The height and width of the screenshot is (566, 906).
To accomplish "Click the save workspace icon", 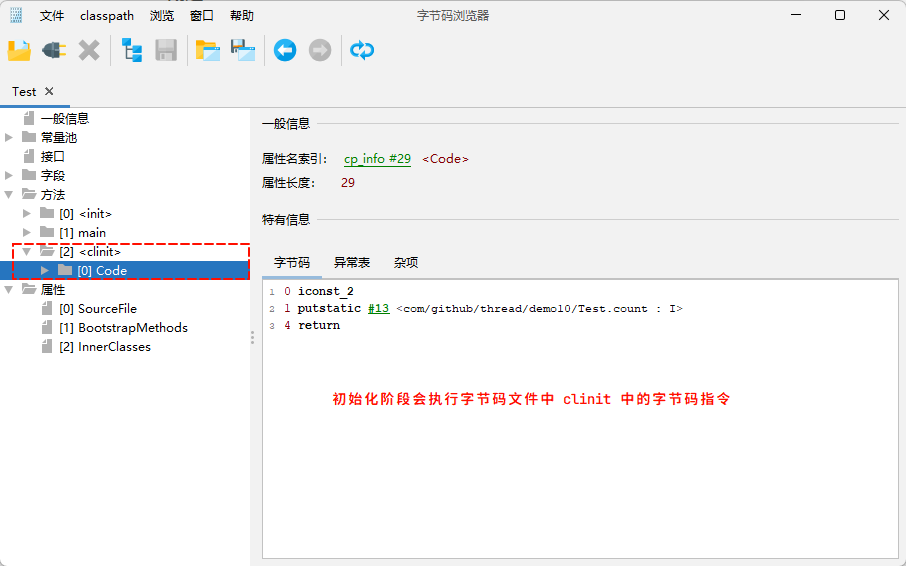I will pos(243,50).
